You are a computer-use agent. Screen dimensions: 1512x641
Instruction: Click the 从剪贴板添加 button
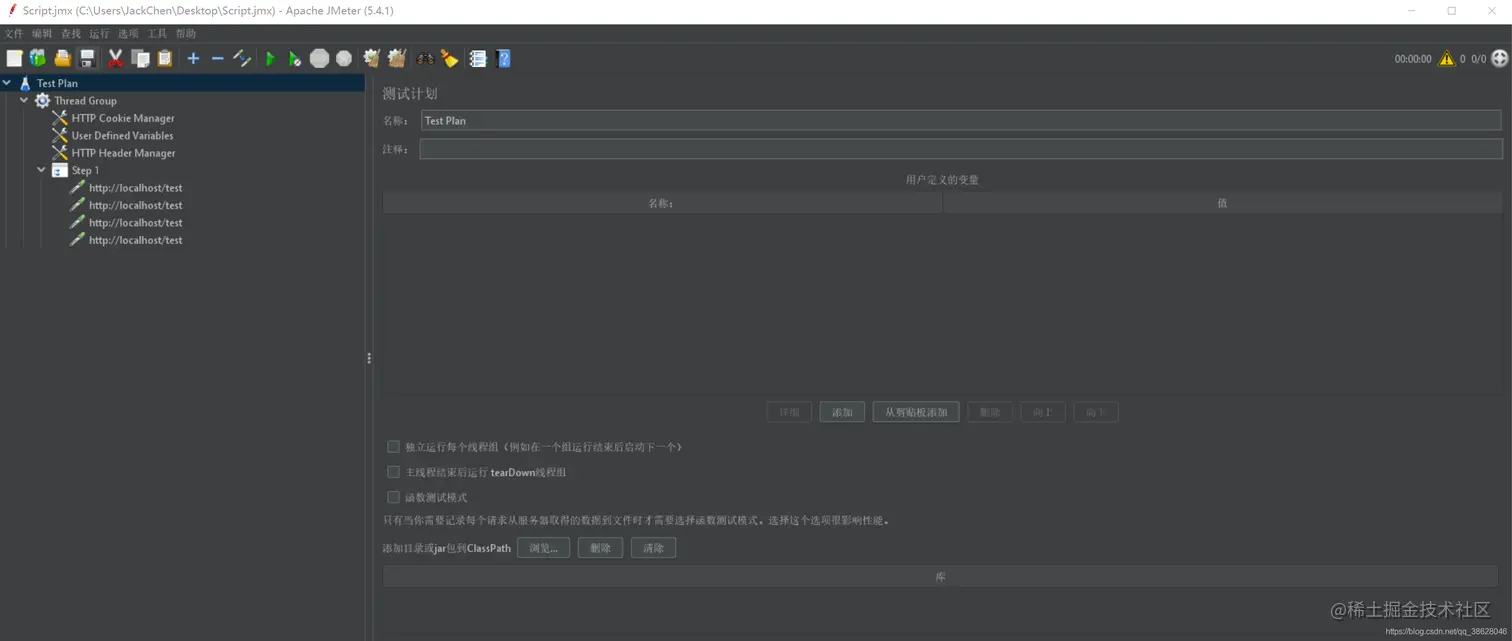(915, 411)
